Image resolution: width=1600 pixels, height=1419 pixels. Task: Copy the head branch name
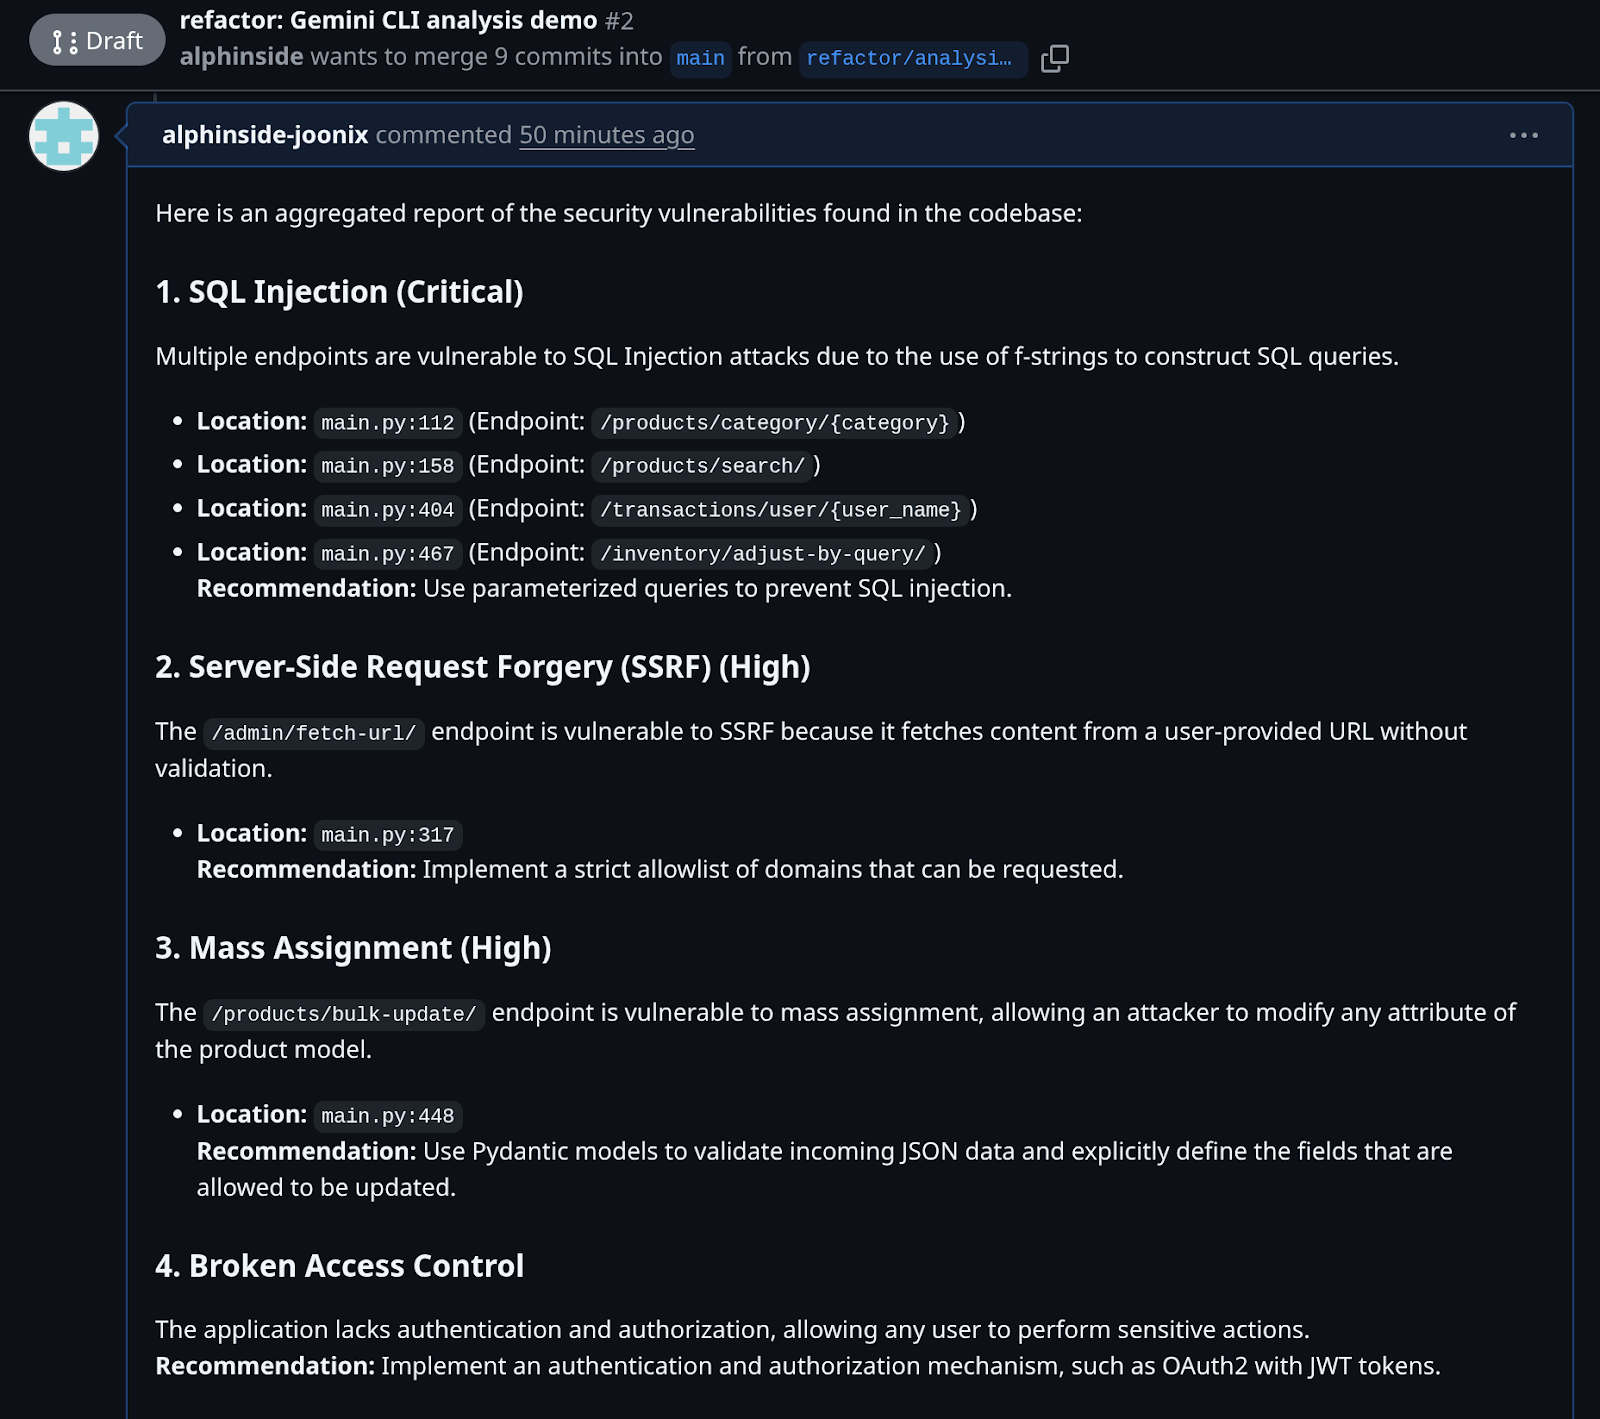pyautogui.click(x=1054, y=59)
